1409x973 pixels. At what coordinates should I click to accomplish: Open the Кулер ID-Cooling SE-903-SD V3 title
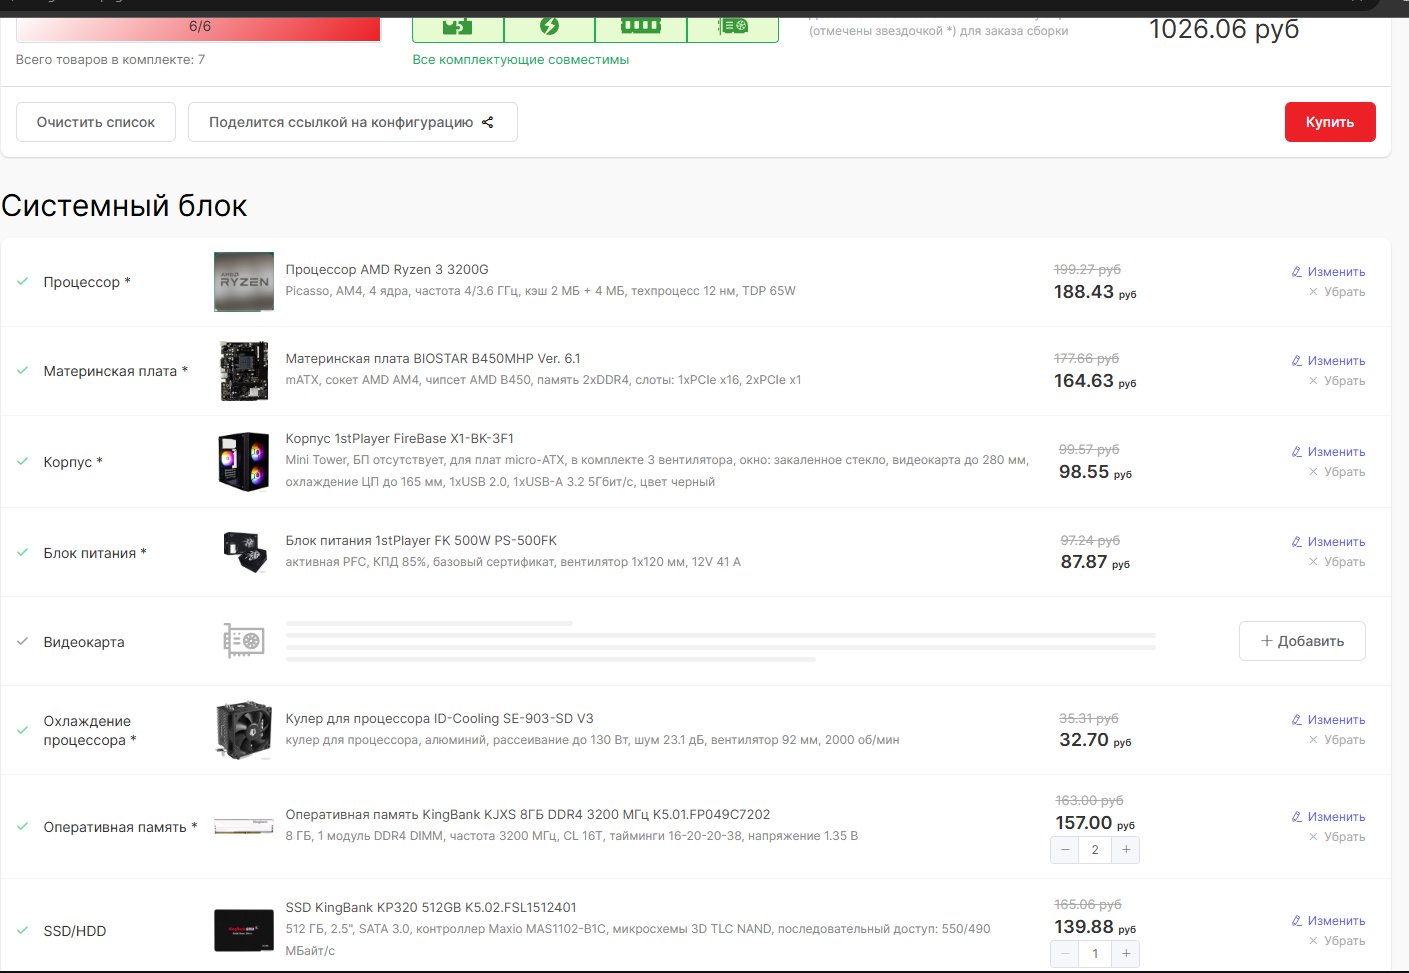[439, 719]
